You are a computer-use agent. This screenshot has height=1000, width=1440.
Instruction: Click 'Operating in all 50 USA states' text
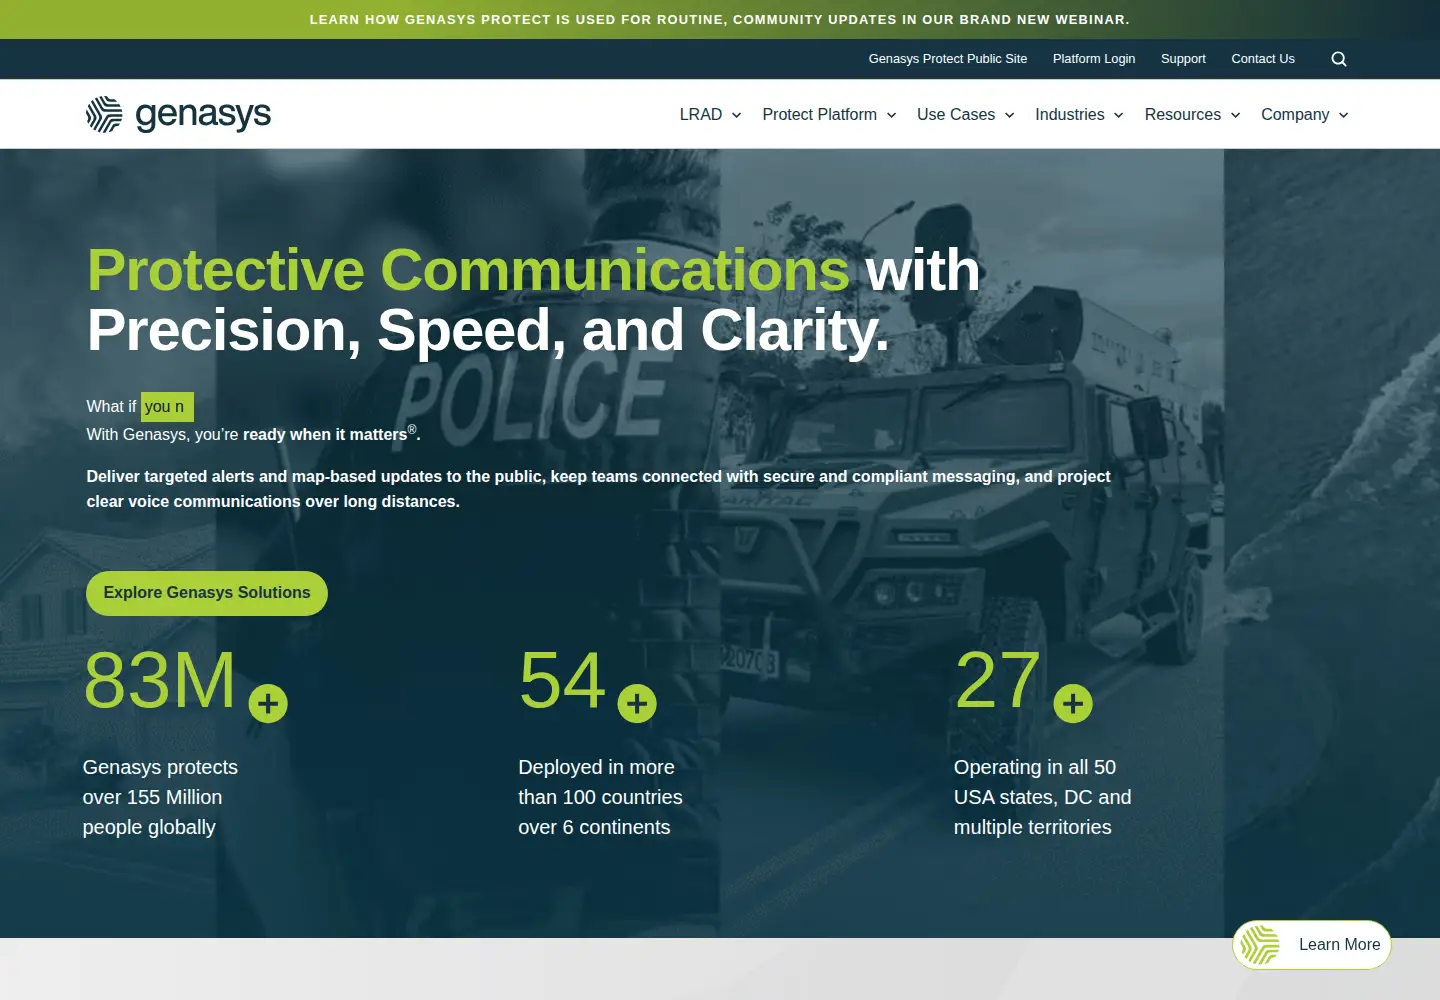point(1043,797)
